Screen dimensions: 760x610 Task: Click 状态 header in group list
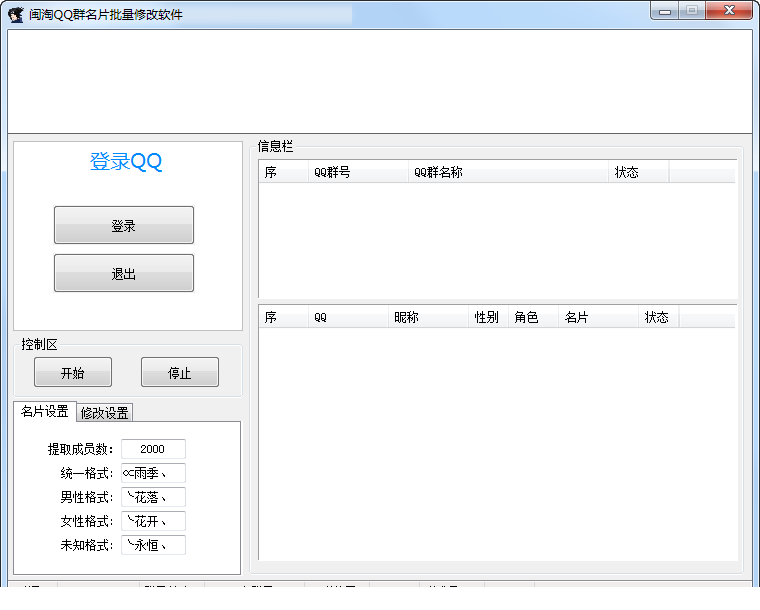(639, 172)
